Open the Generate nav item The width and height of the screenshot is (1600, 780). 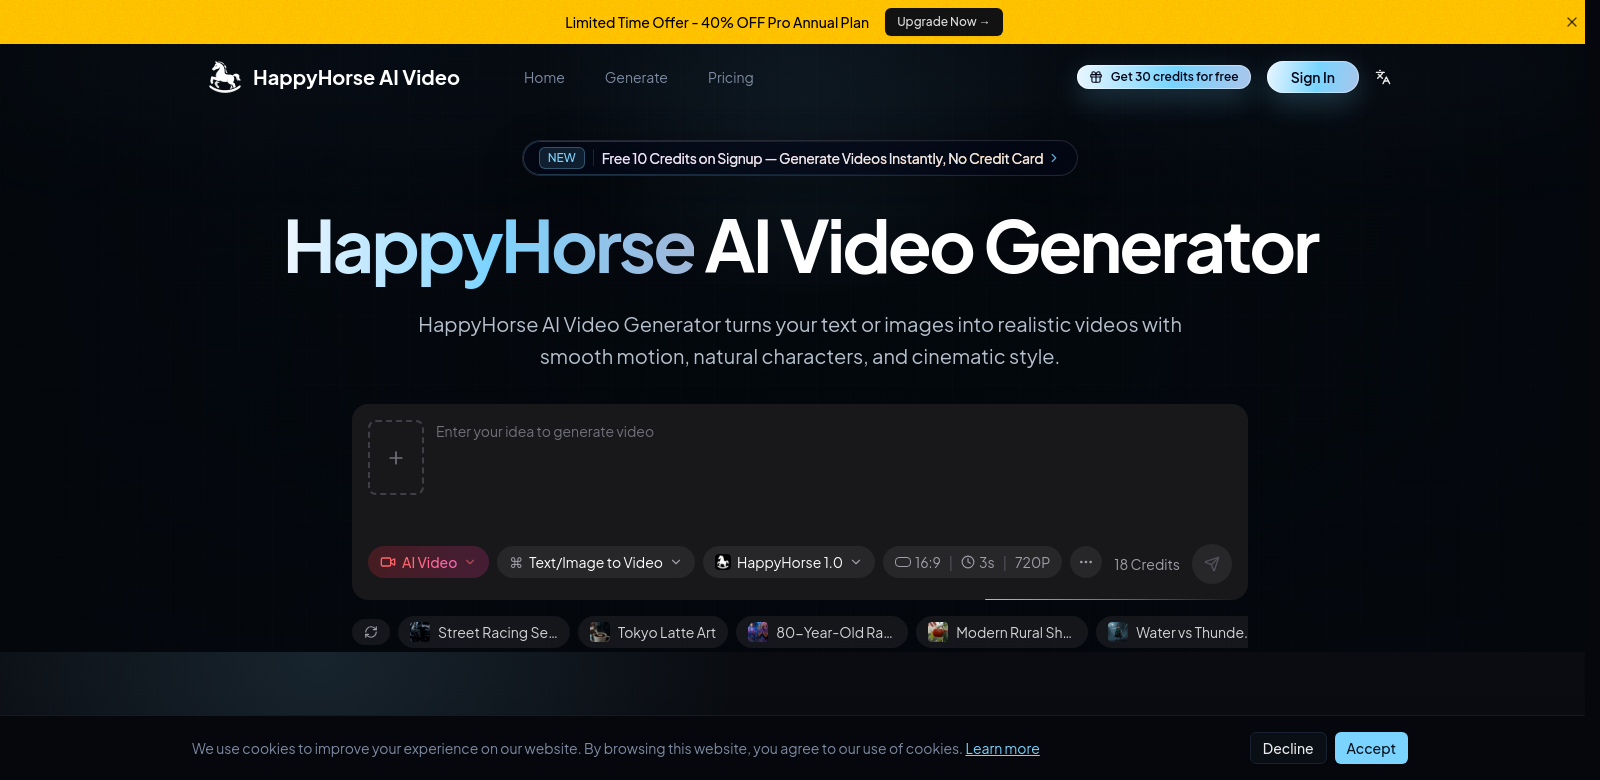click(x=636, y=78)
